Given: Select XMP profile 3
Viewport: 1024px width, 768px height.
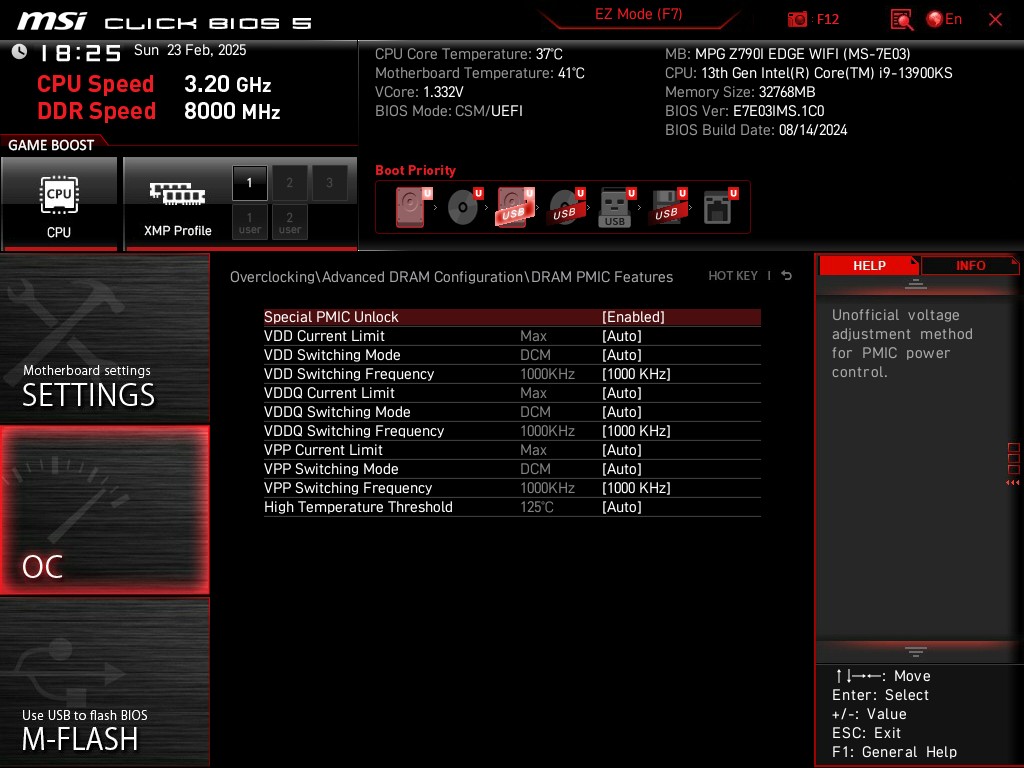Looking at the screenshot, I should (x=329, y=183).
